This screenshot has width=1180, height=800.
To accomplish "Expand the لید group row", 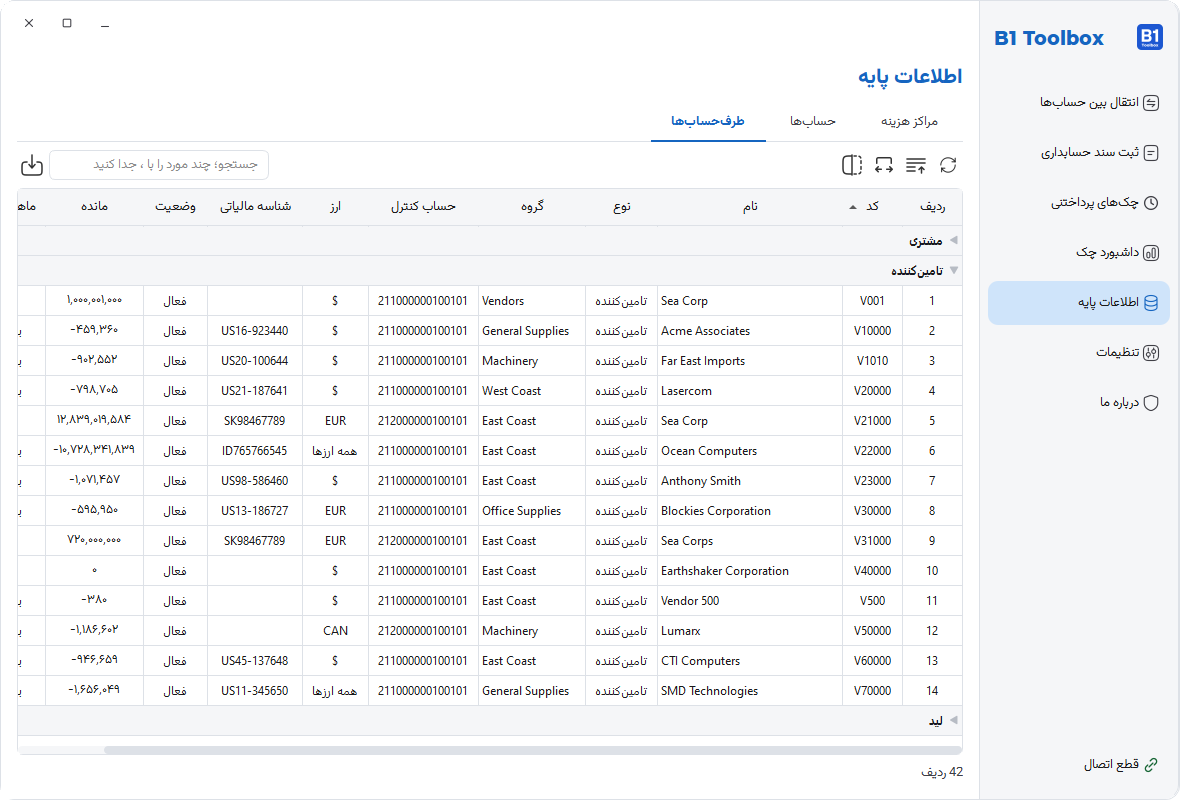I will pyautogui.click(x=489, y=721).
